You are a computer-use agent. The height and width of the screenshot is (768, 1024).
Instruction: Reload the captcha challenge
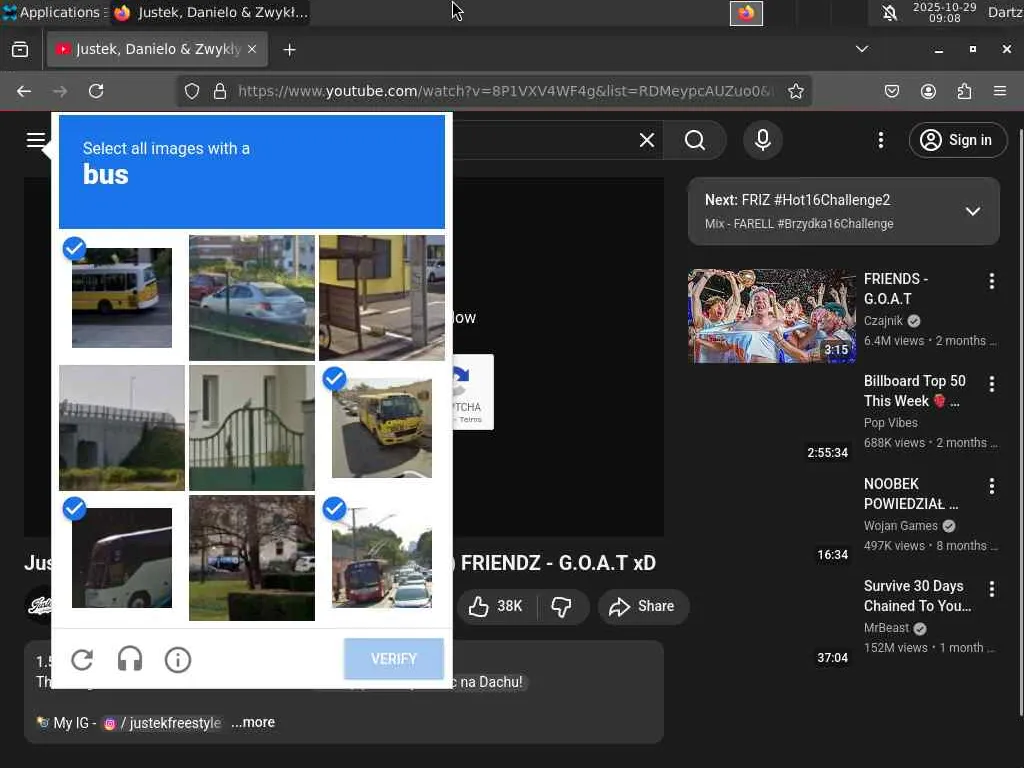tap(82, 660)
